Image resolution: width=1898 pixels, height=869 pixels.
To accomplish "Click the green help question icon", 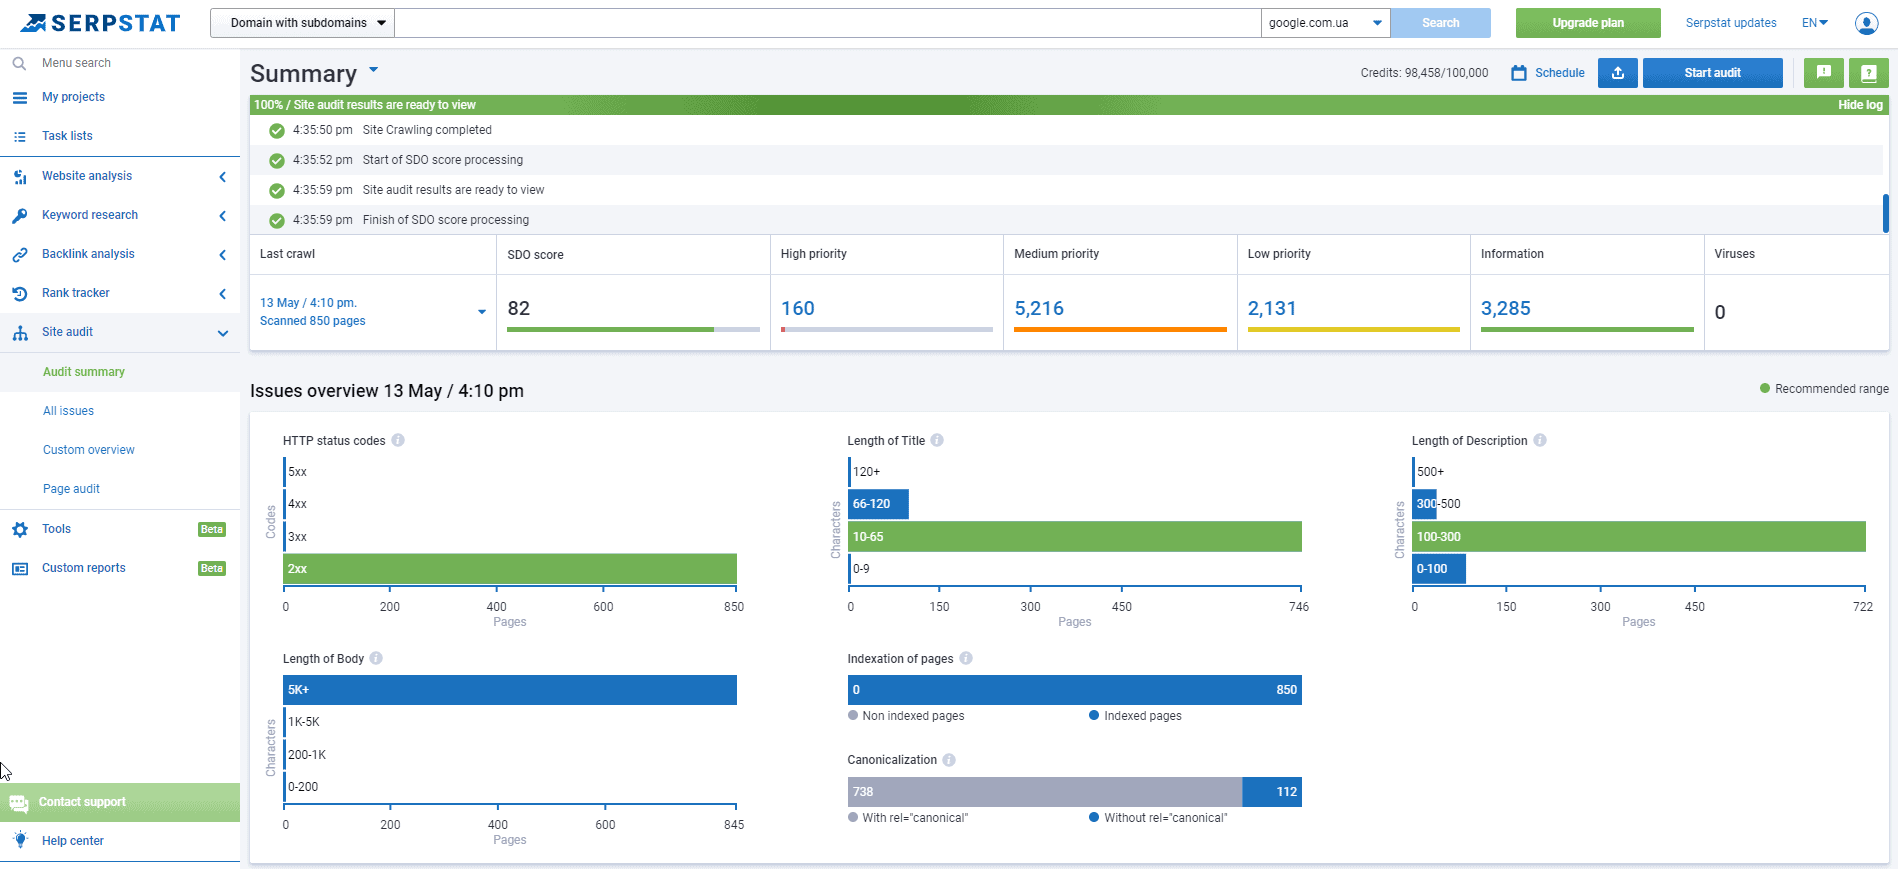I will pos(1868,73).
